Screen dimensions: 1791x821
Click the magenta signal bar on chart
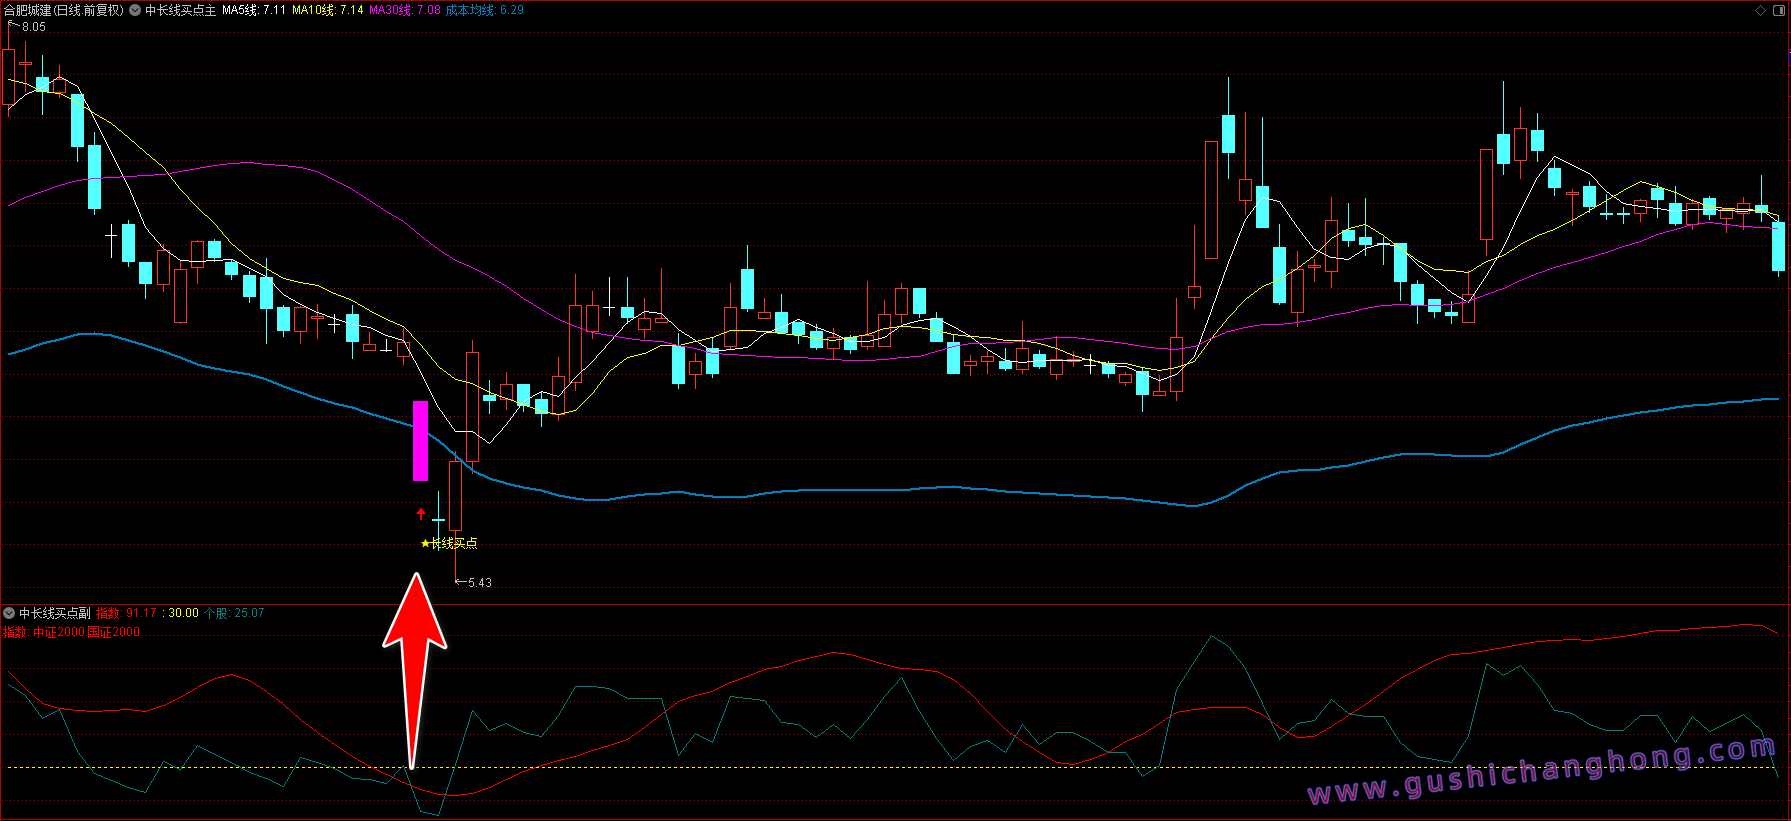point(420,441)
